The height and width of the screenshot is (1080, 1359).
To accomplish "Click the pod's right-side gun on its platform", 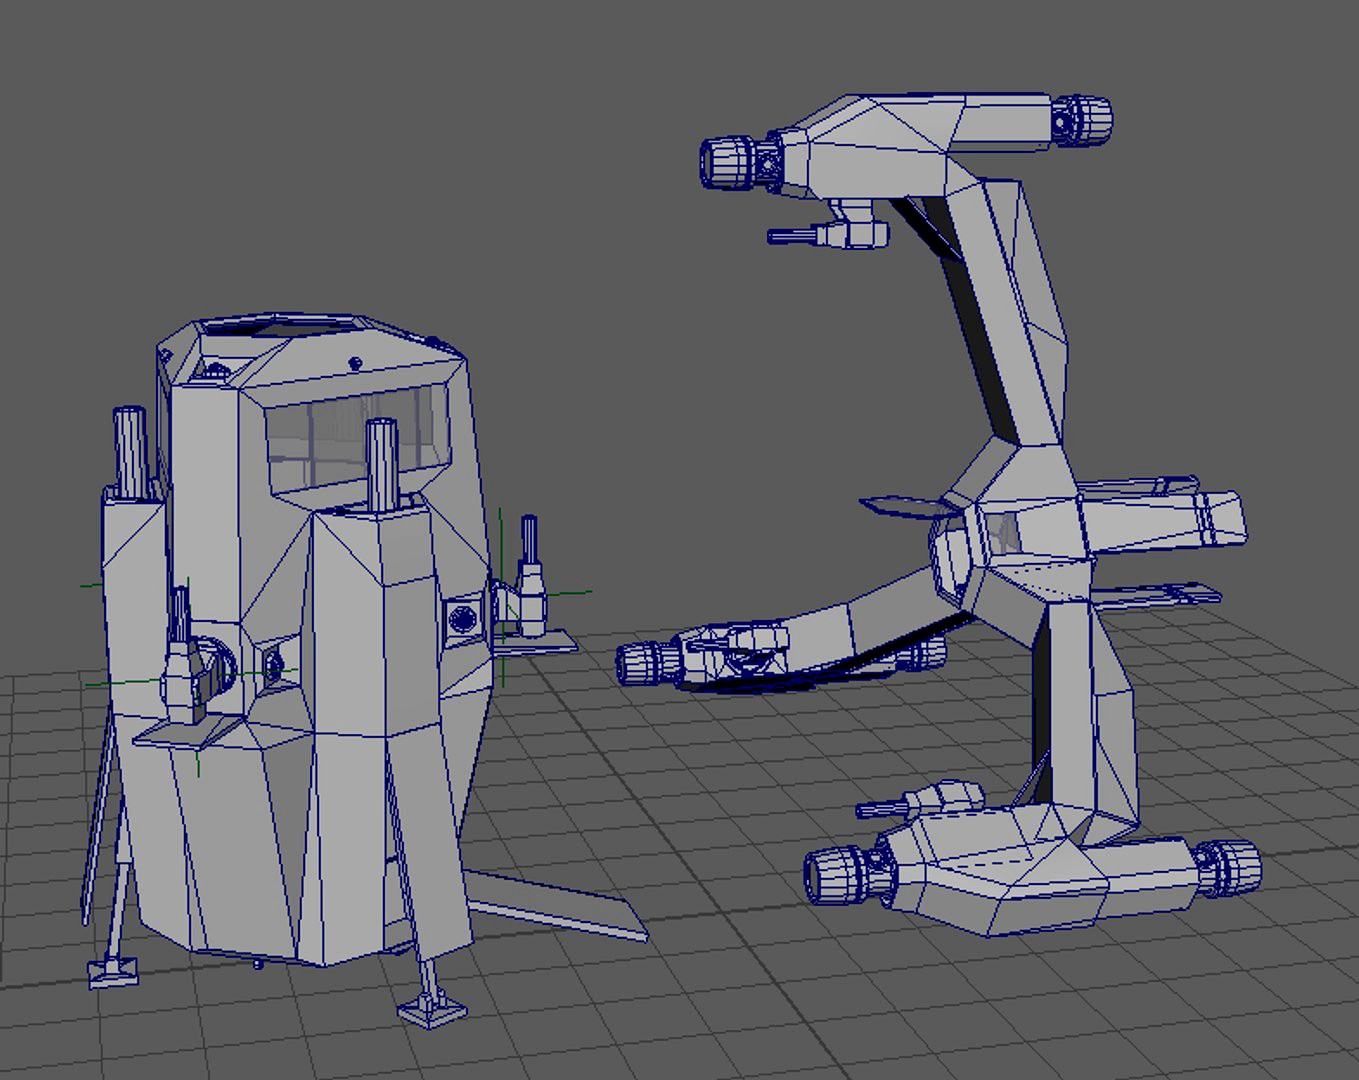I will point(530,585).
